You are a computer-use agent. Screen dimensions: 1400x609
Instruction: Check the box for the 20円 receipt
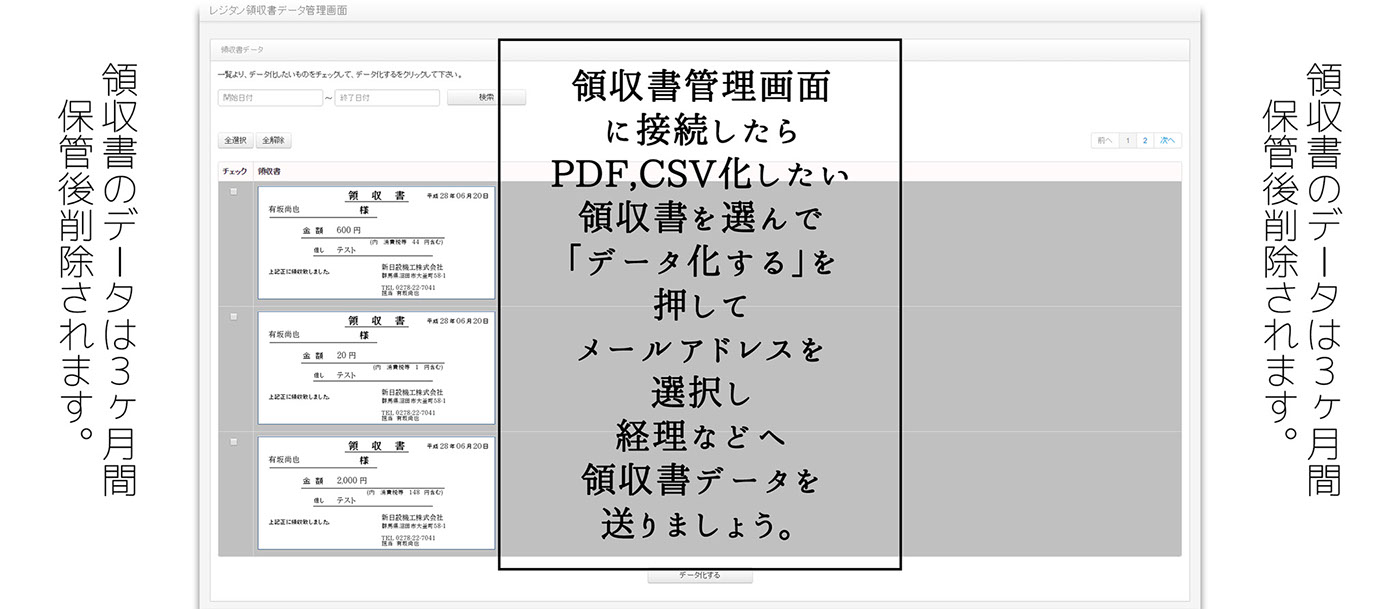point(234,317)
